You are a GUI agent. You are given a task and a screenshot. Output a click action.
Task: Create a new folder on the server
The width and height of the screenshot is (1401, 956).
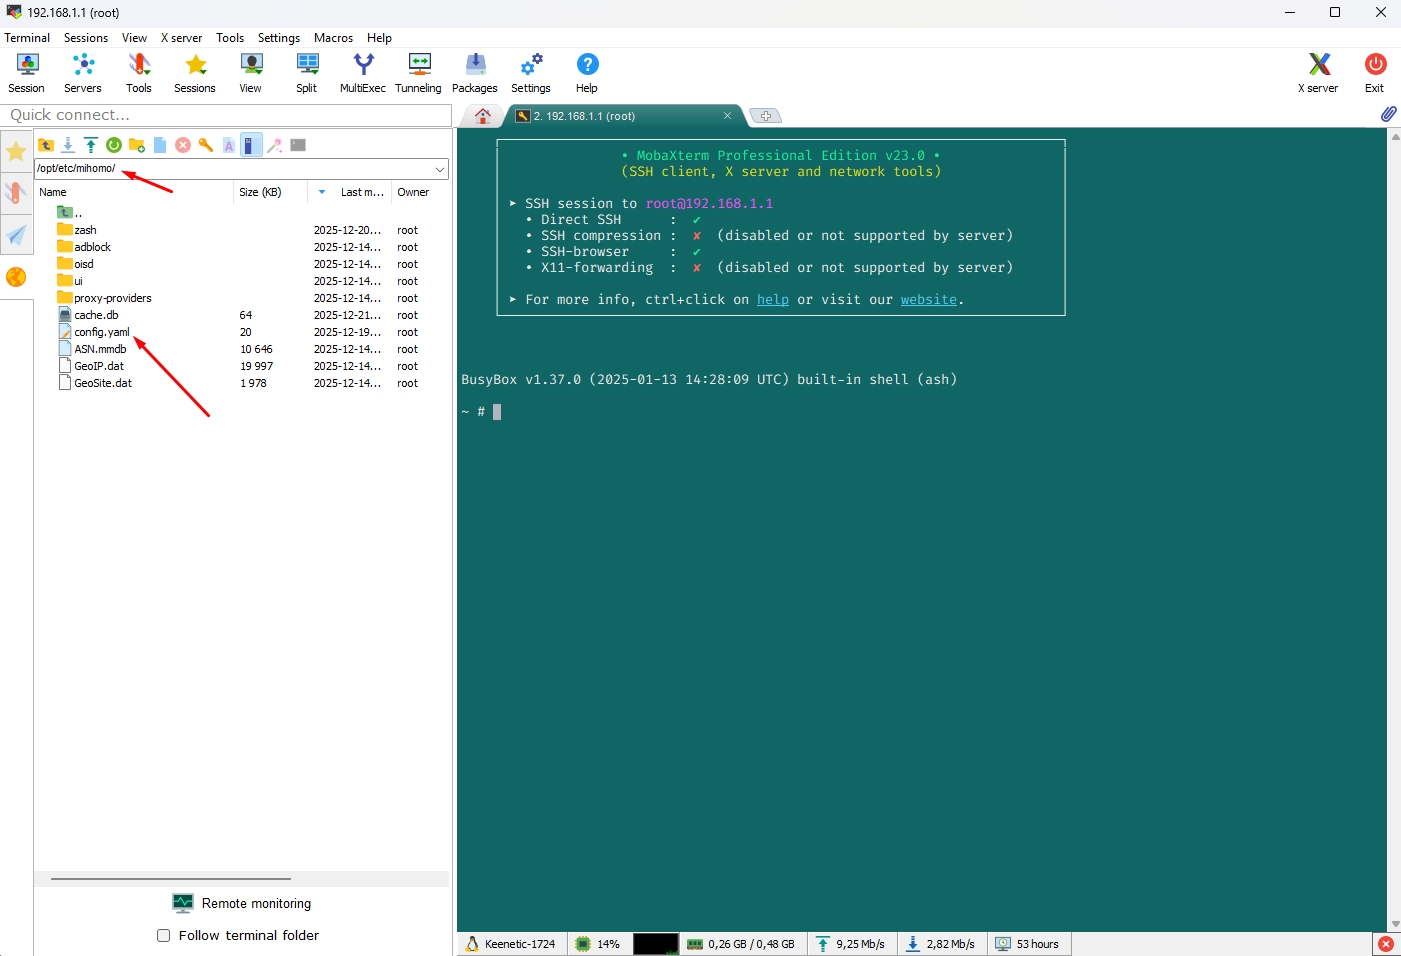137,145
